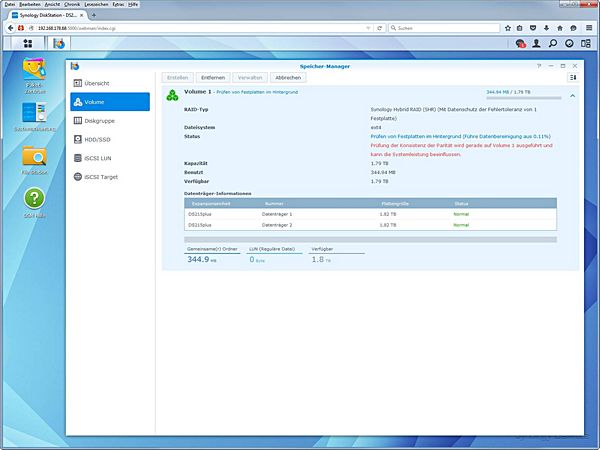Image resolution: width=600 pixels, height=450 pixels.
Task: Open the Firefox bookmarks list icon
Action: pos(520,28)
